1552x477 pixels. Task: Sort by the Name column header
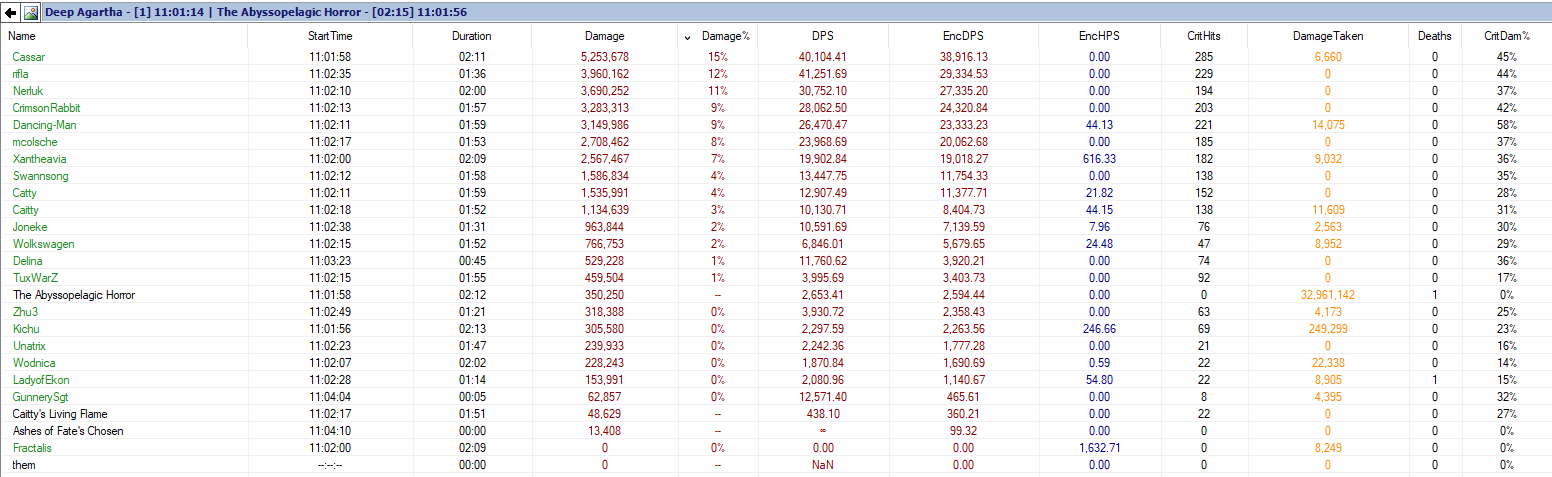(124, 36)
